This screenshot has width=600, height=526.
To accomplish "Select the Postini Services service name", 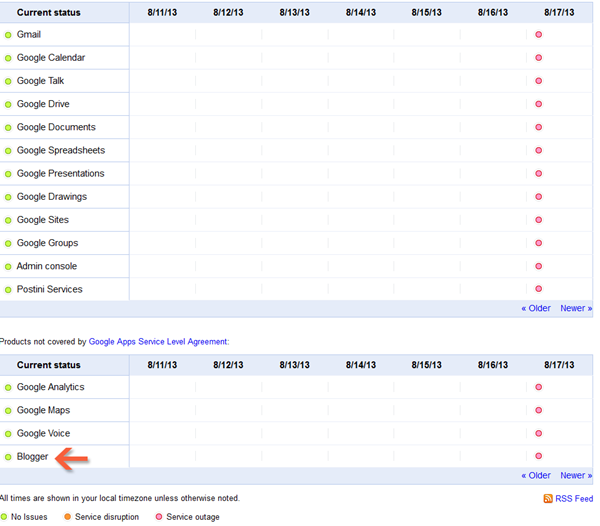I will [49, 289].
